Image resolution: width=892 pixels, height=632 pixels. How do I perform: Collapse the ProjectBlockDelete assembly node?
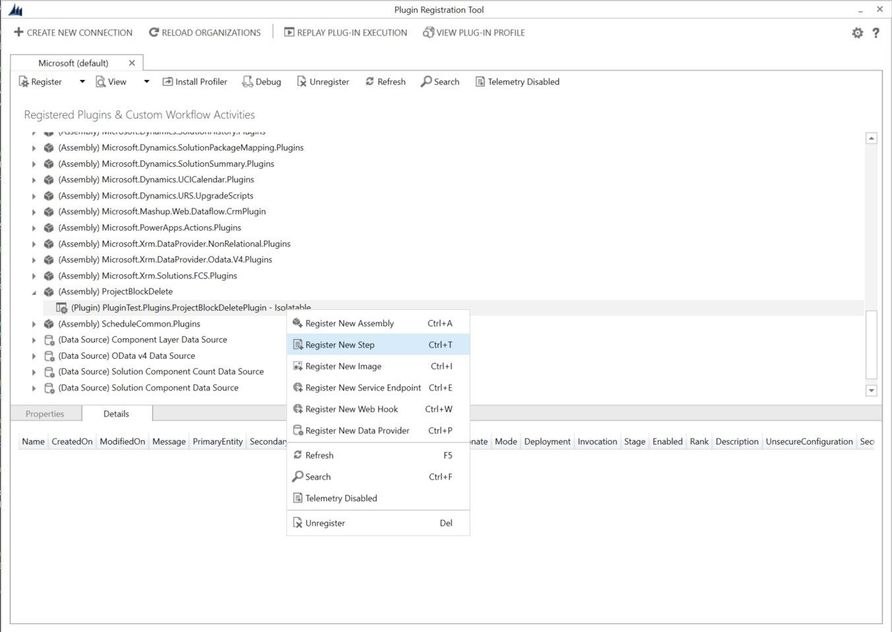[34, 292]
